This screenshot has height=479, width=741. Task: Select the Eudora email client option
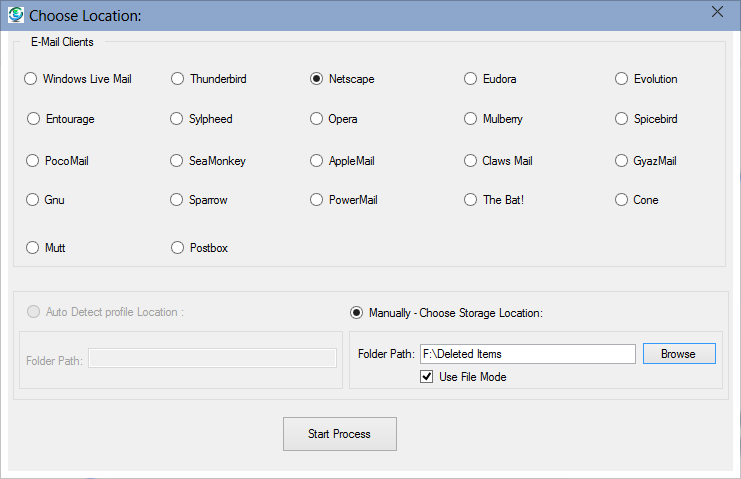(471, 79)
